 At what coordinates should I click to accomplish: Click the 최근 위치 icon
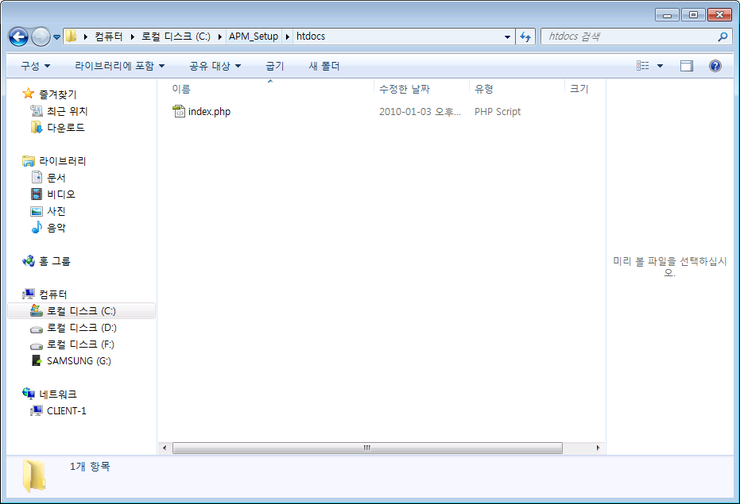click(36, 111)
